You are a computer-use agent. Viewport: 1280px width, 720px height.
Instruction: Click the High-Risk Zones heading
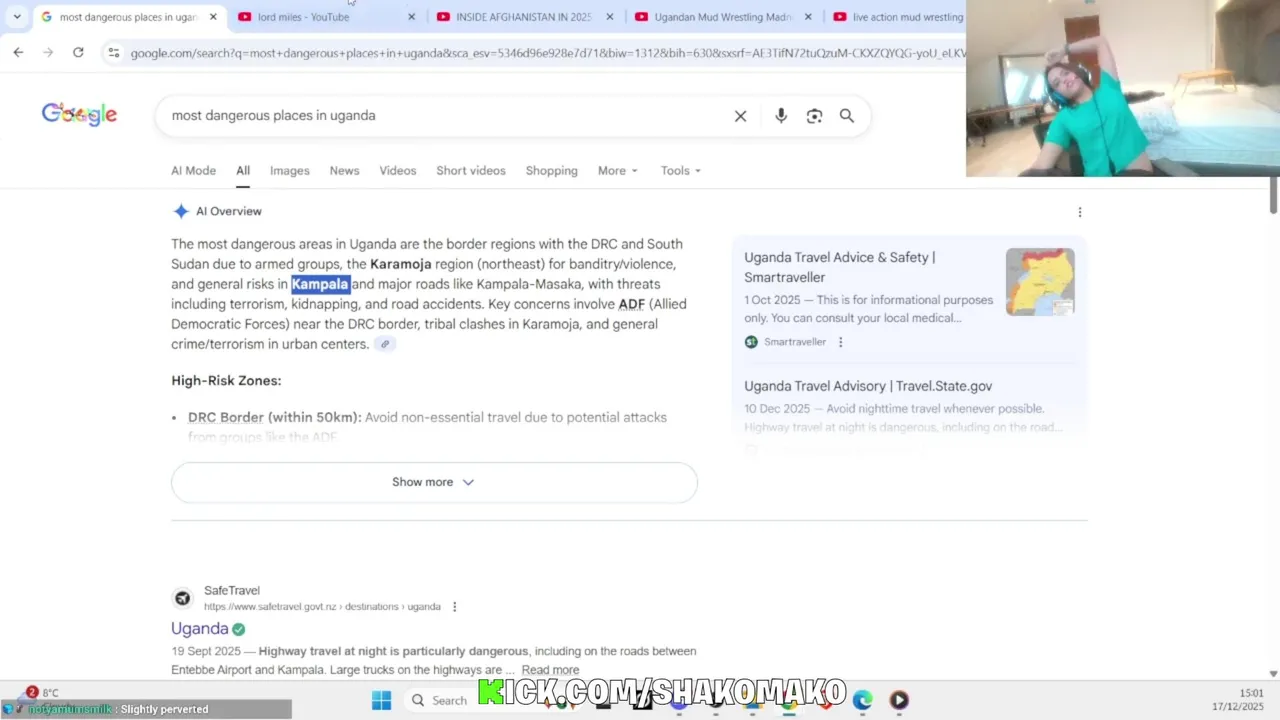click(226, 381)
